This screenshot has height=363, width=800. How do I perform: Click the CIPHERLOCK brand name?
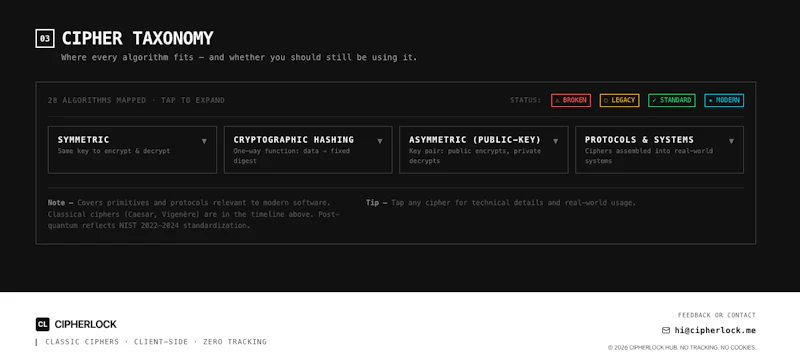(x=86, y=324)
